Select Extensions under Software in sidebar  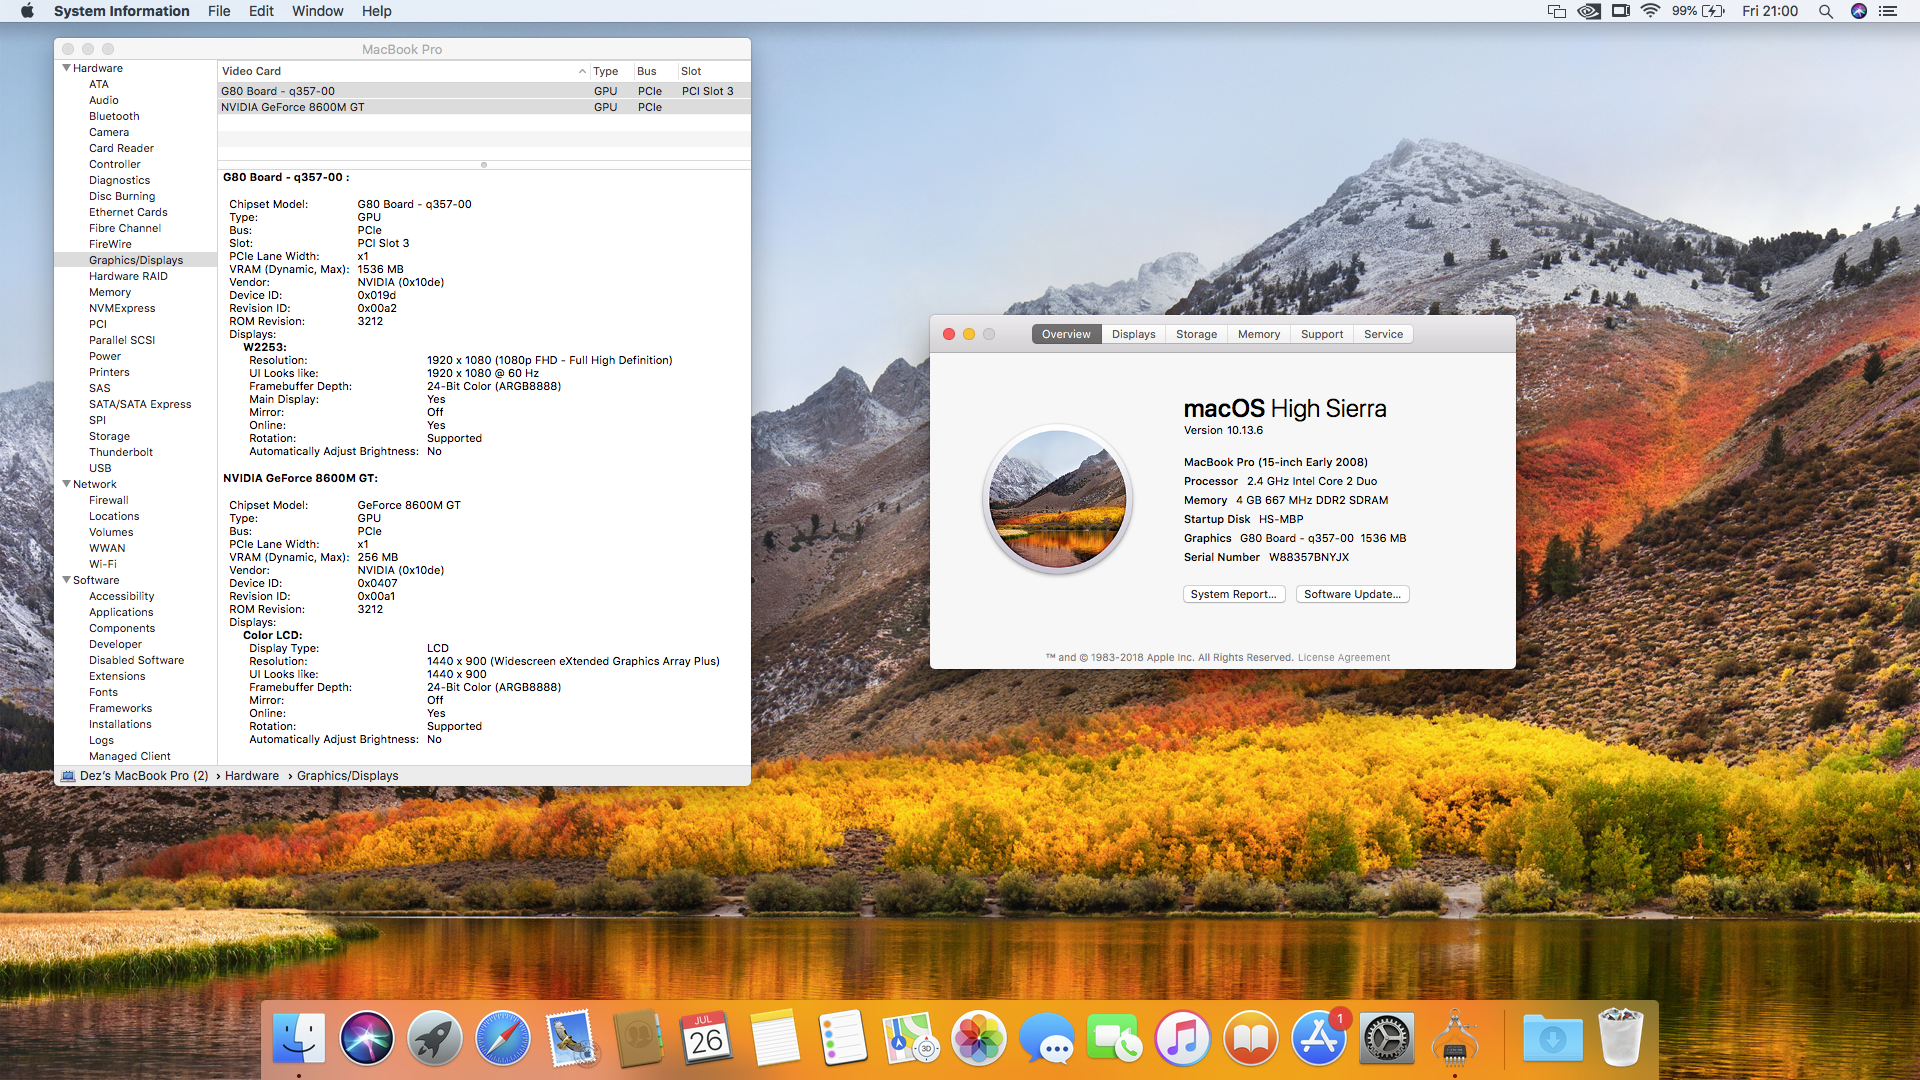(117, 676)
